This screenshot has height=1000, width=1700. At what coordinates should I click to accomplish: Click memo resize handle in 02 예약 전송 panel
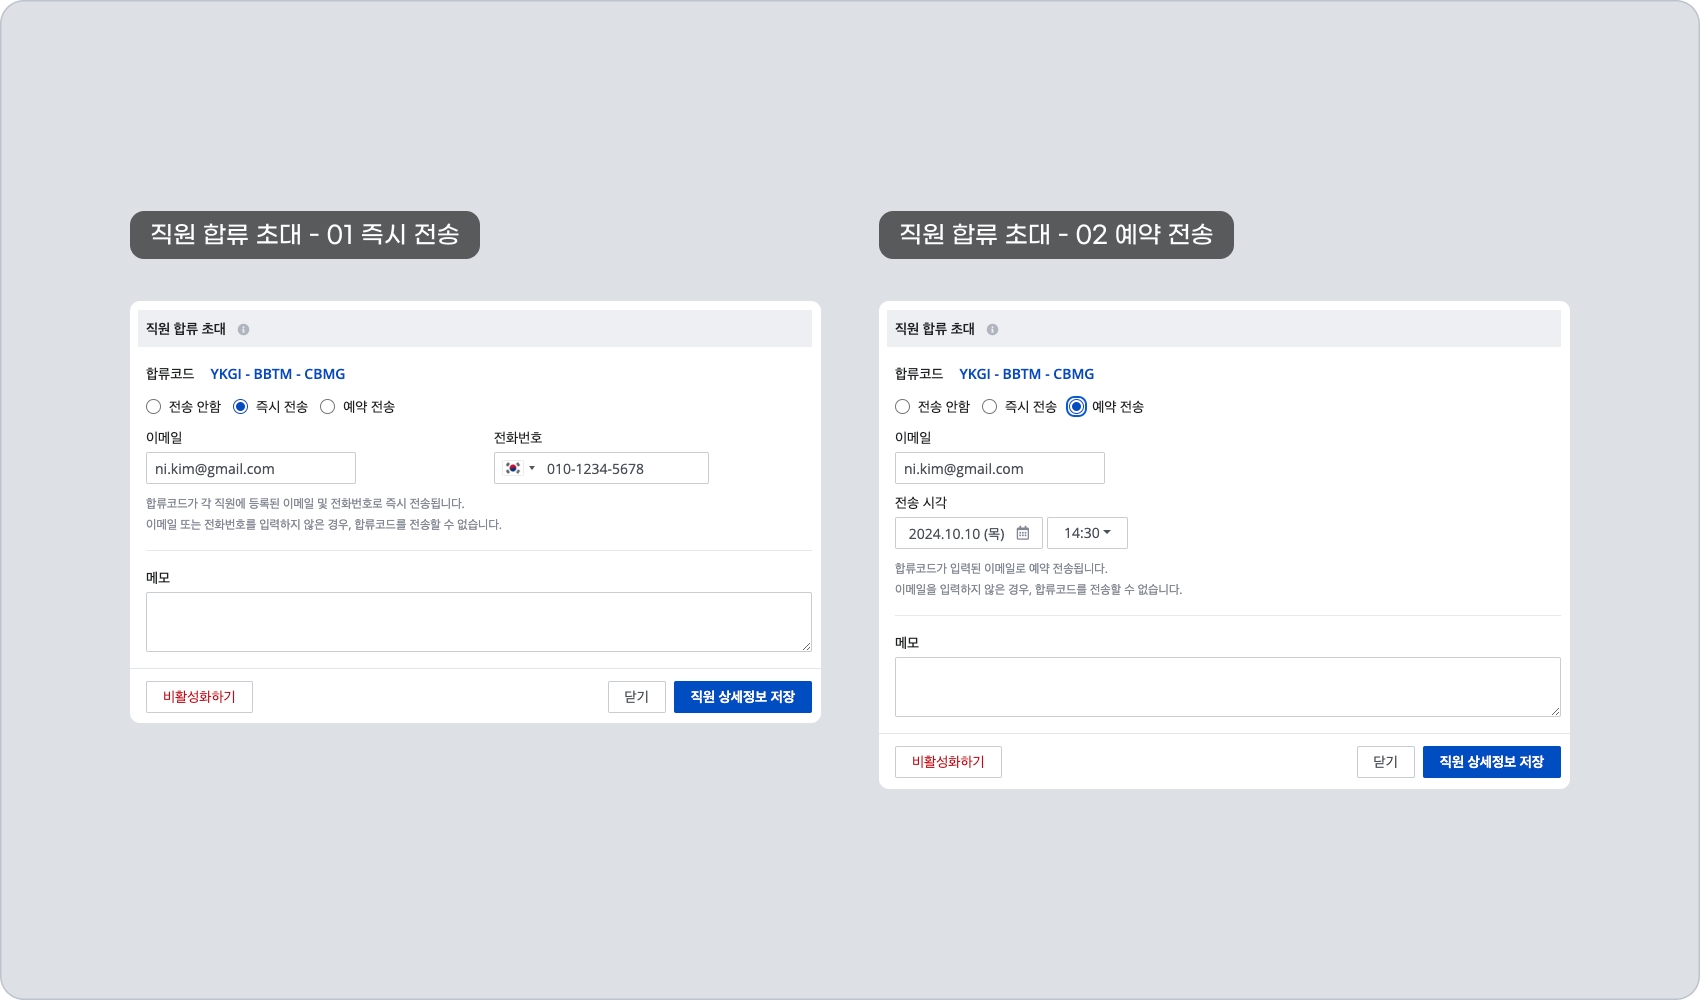[x=1555, y=711]
